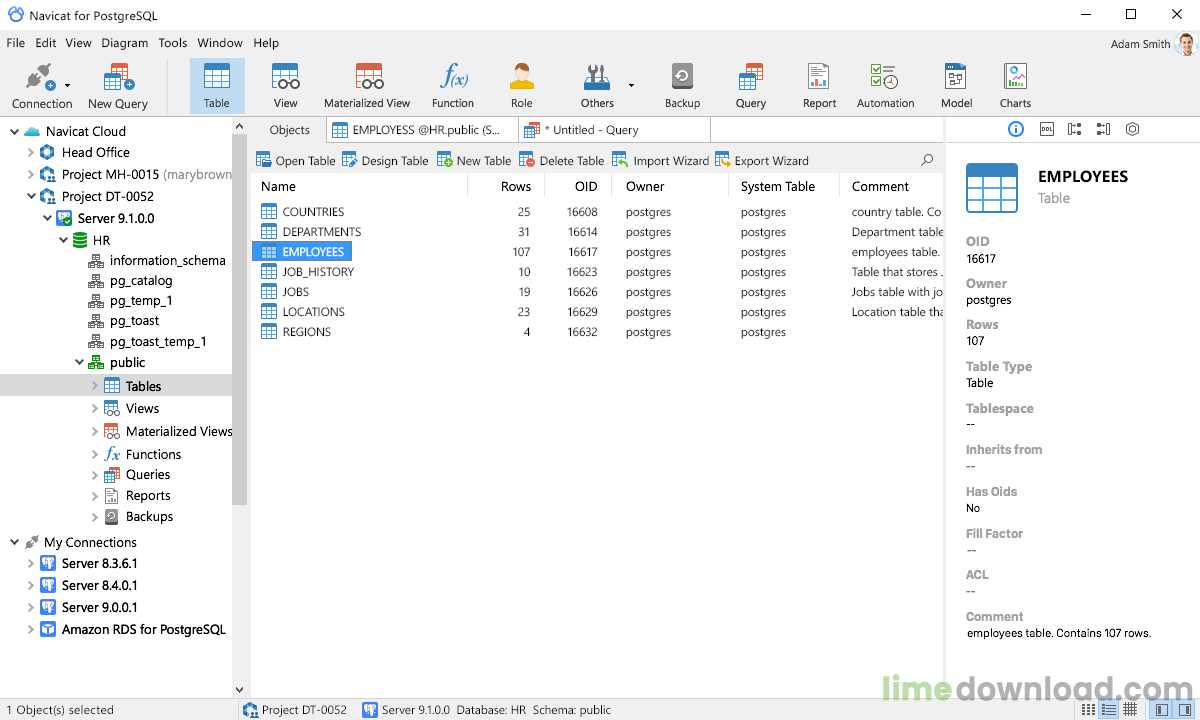1200x720 pixels.
Task: Open the New Query tool
Action: [117, 85]
